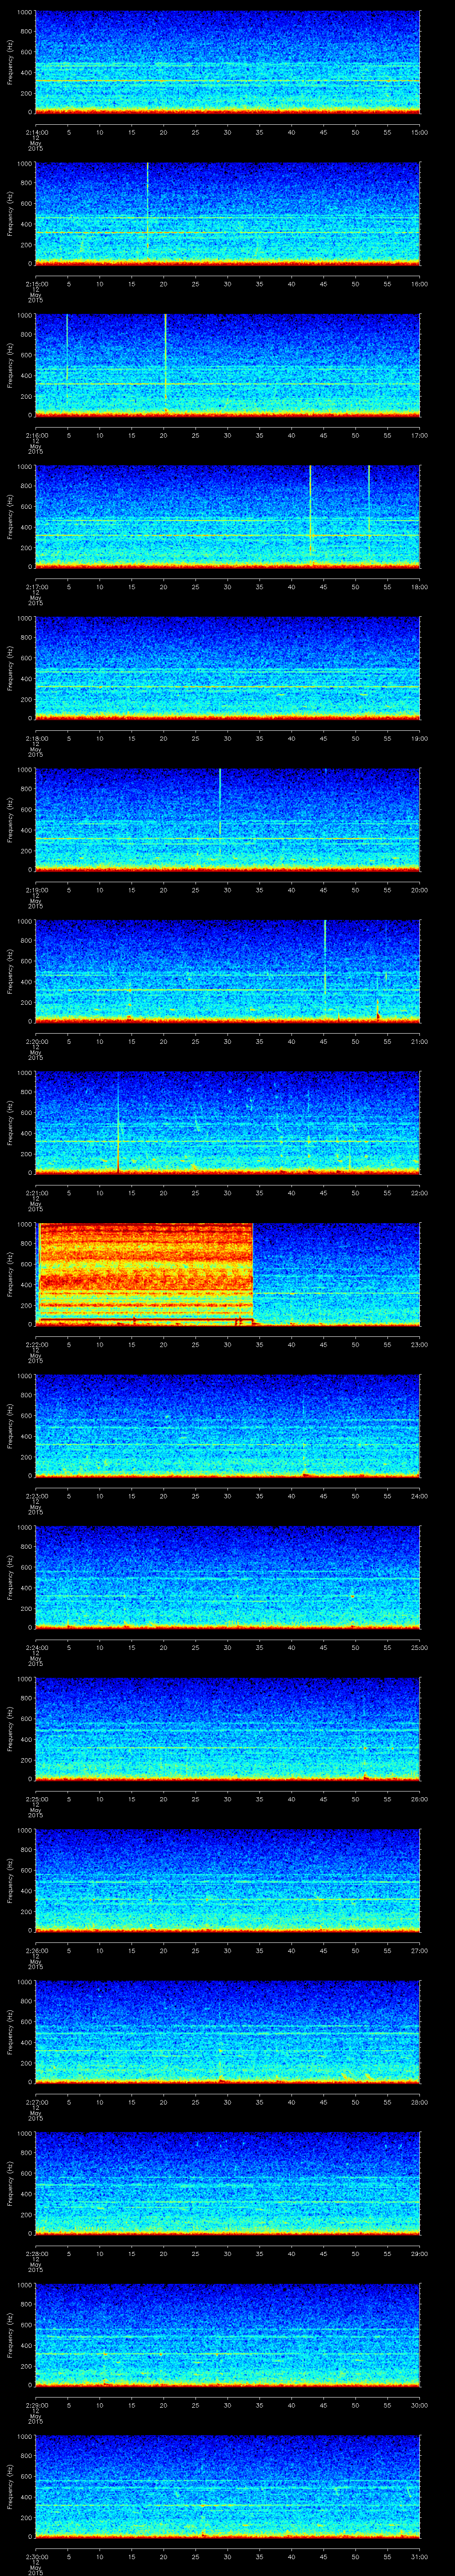
Task: Select the 2:14:00 start time label
Action: click(x=36, y=132)
